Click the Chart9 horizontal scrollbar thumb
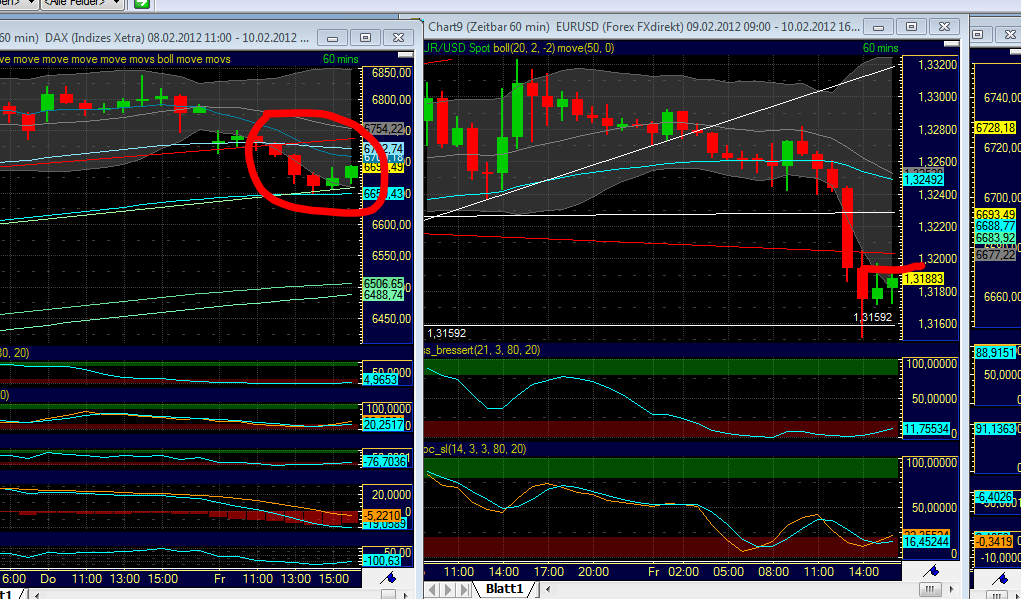1021x599 pixels. pos(930,589)
